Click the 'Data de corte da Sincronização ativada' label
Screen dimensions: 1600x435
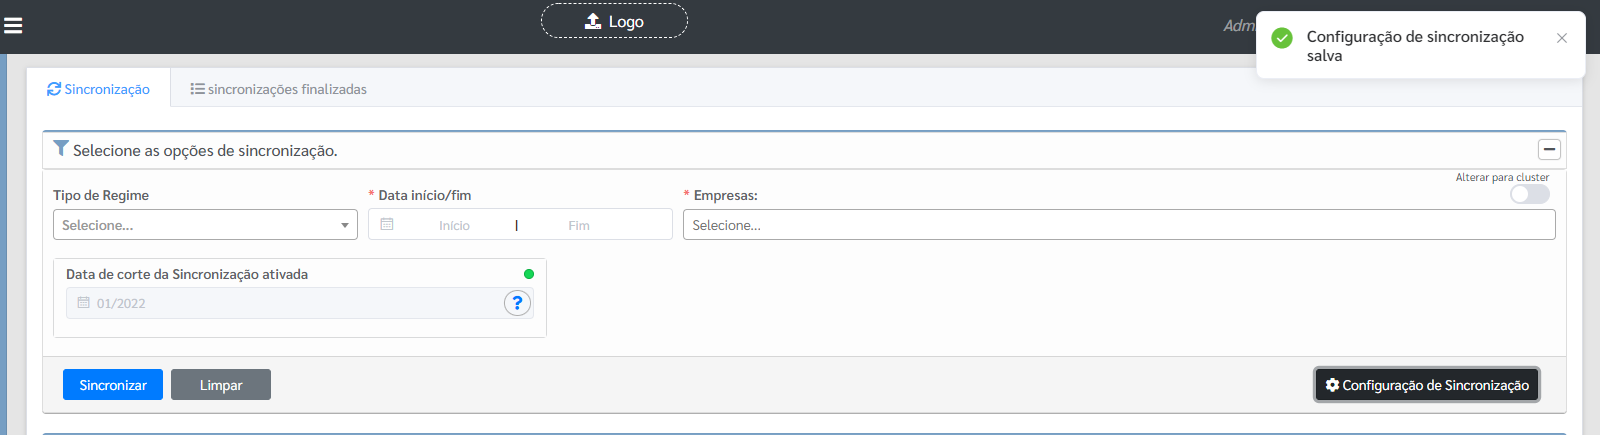187,274
